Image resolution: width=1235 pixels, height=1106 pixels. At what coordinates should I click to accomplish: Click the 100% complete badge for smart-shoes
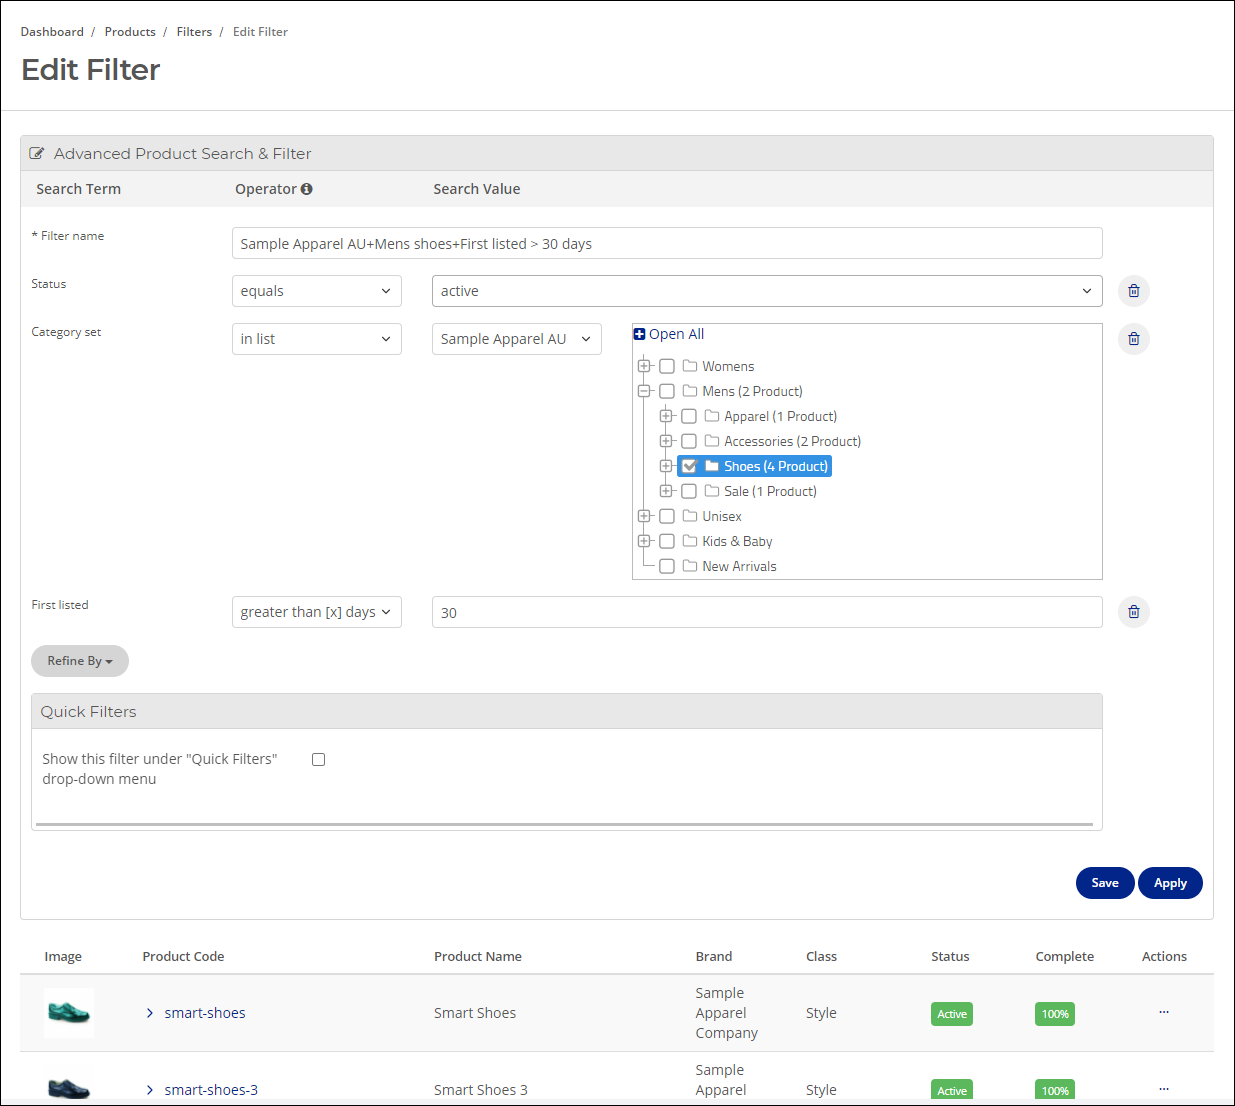(x=1055, y=1014)
